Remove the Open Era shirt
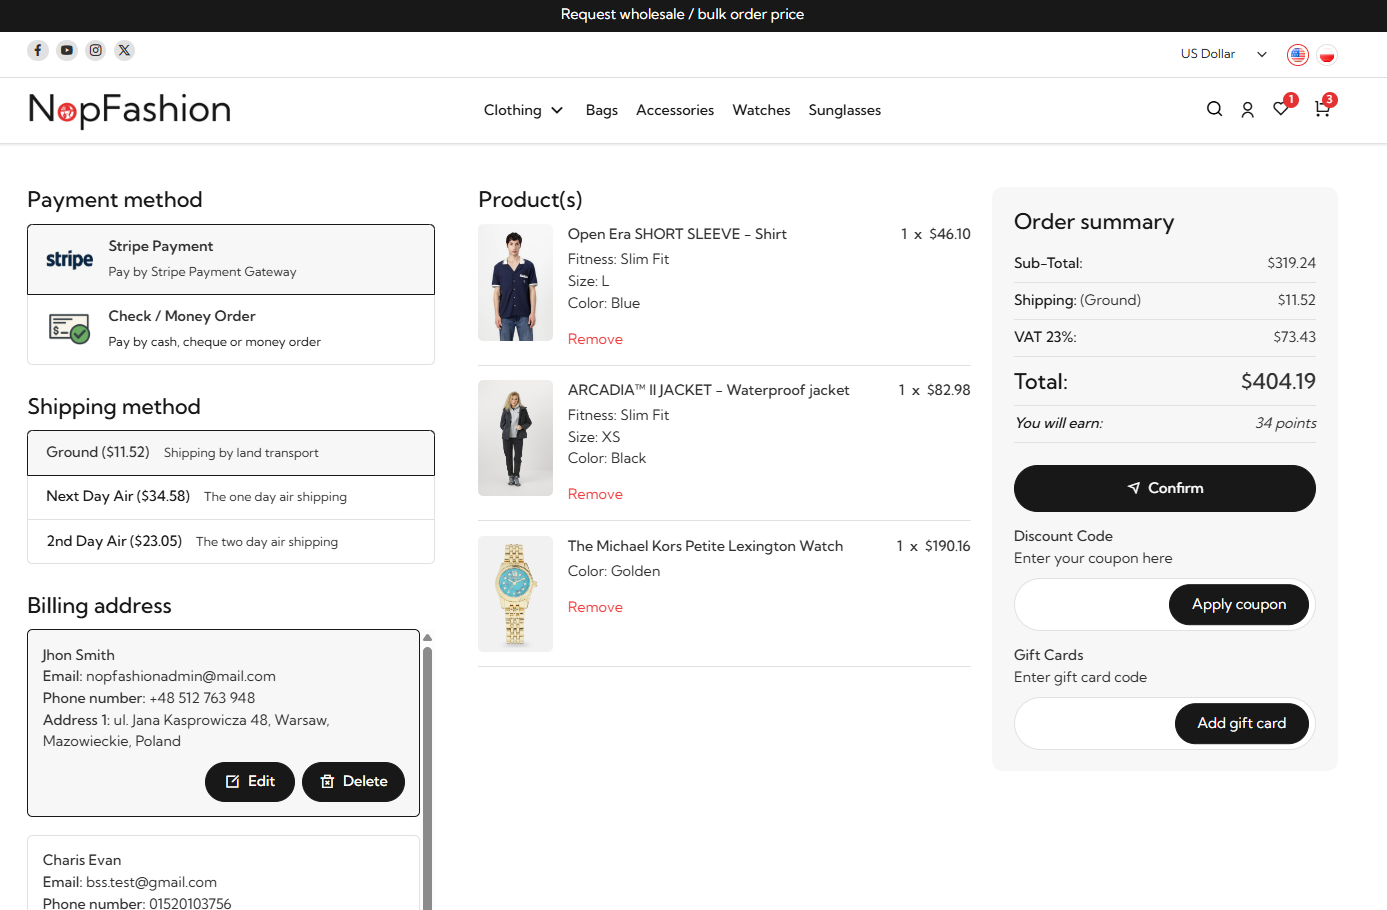Image resolution: width=1387 pixels, height=910 pixels. pos(595,339)
